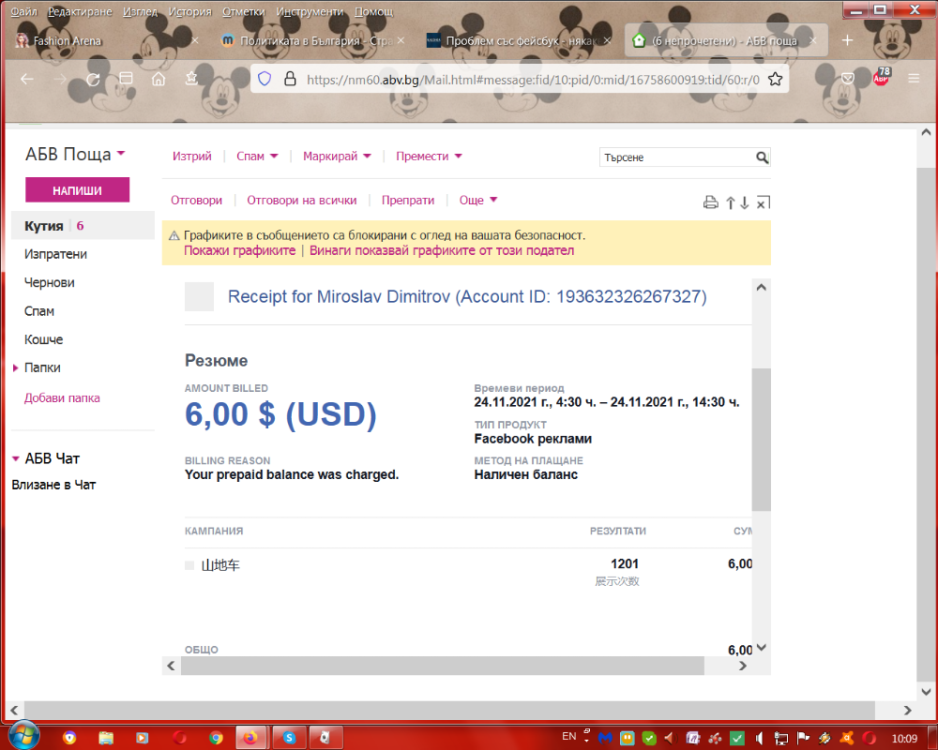The height and width of the screenshot is (750, 938).
Task: Go to previous message with up arrow
Action: point(730,203)
